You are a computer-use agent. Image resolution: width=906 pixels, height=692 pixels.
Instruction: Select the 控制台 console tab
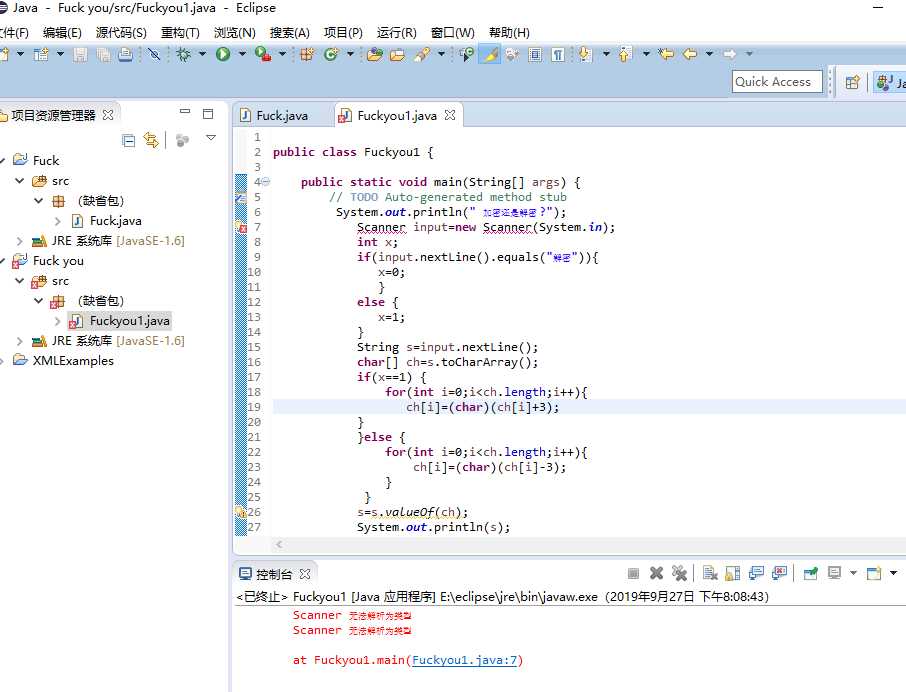(x=274, y=574)
